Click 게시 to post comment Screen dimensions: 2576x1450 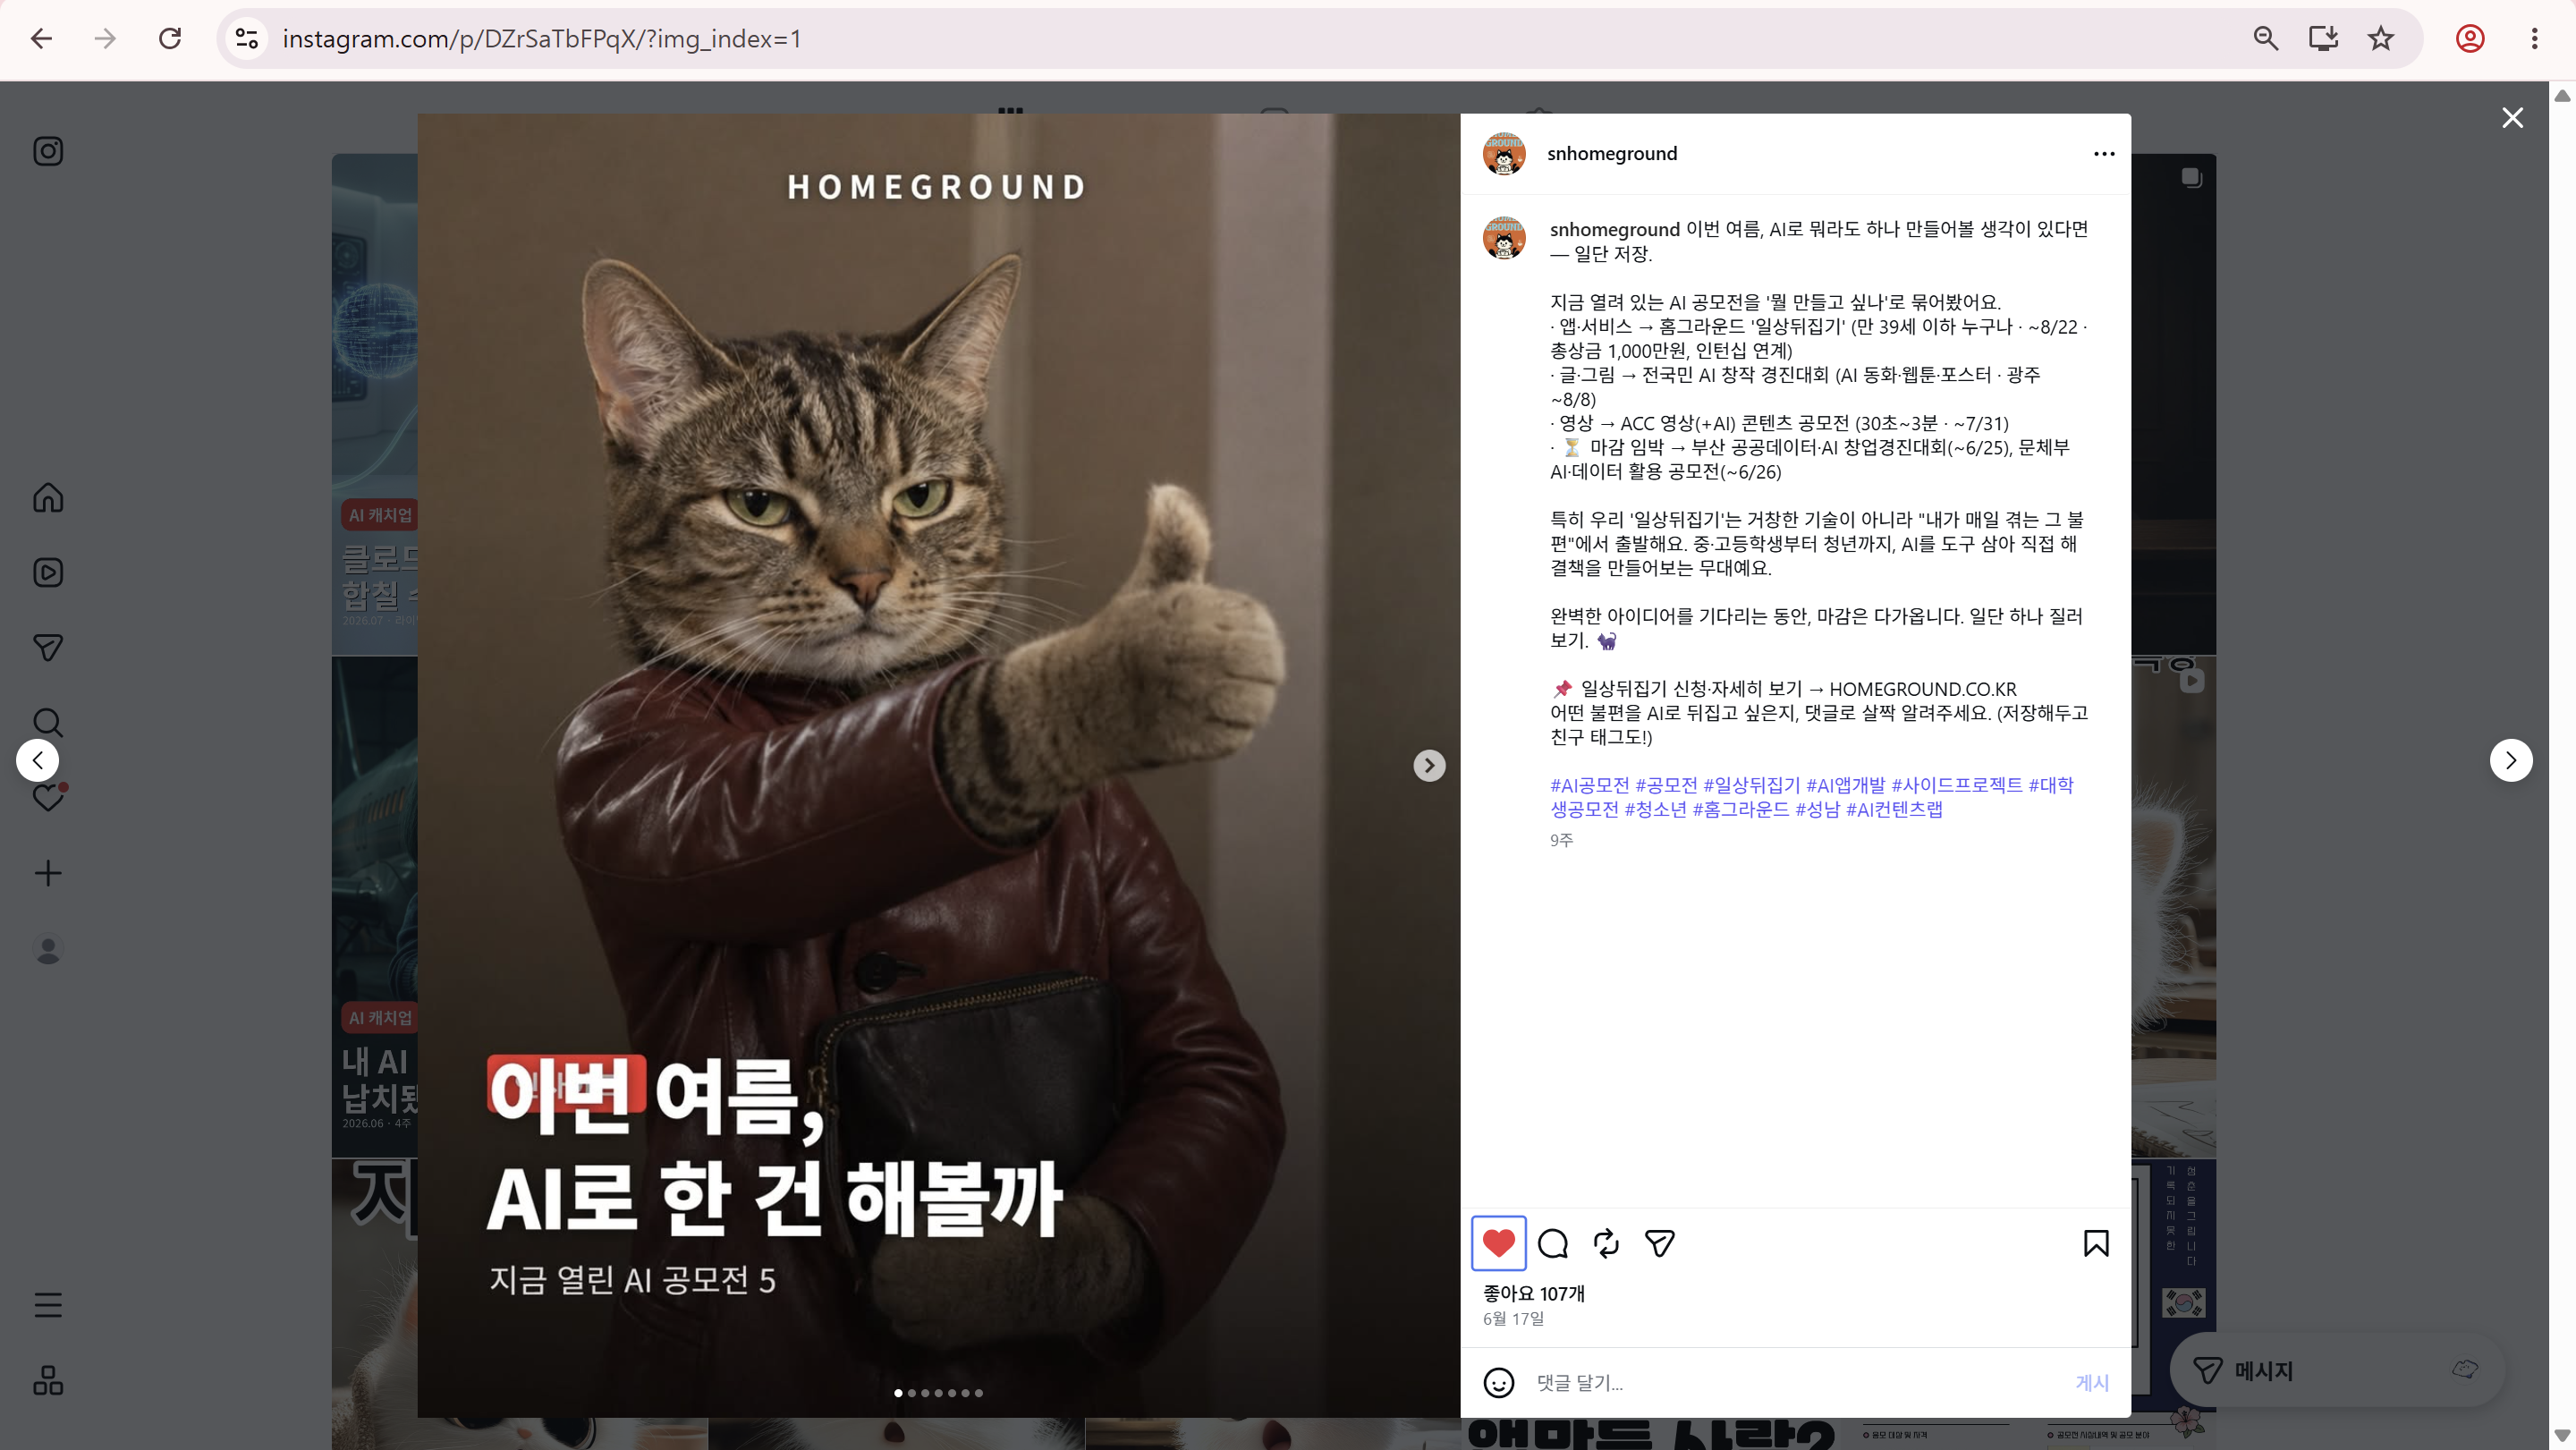[2092, 1382]
